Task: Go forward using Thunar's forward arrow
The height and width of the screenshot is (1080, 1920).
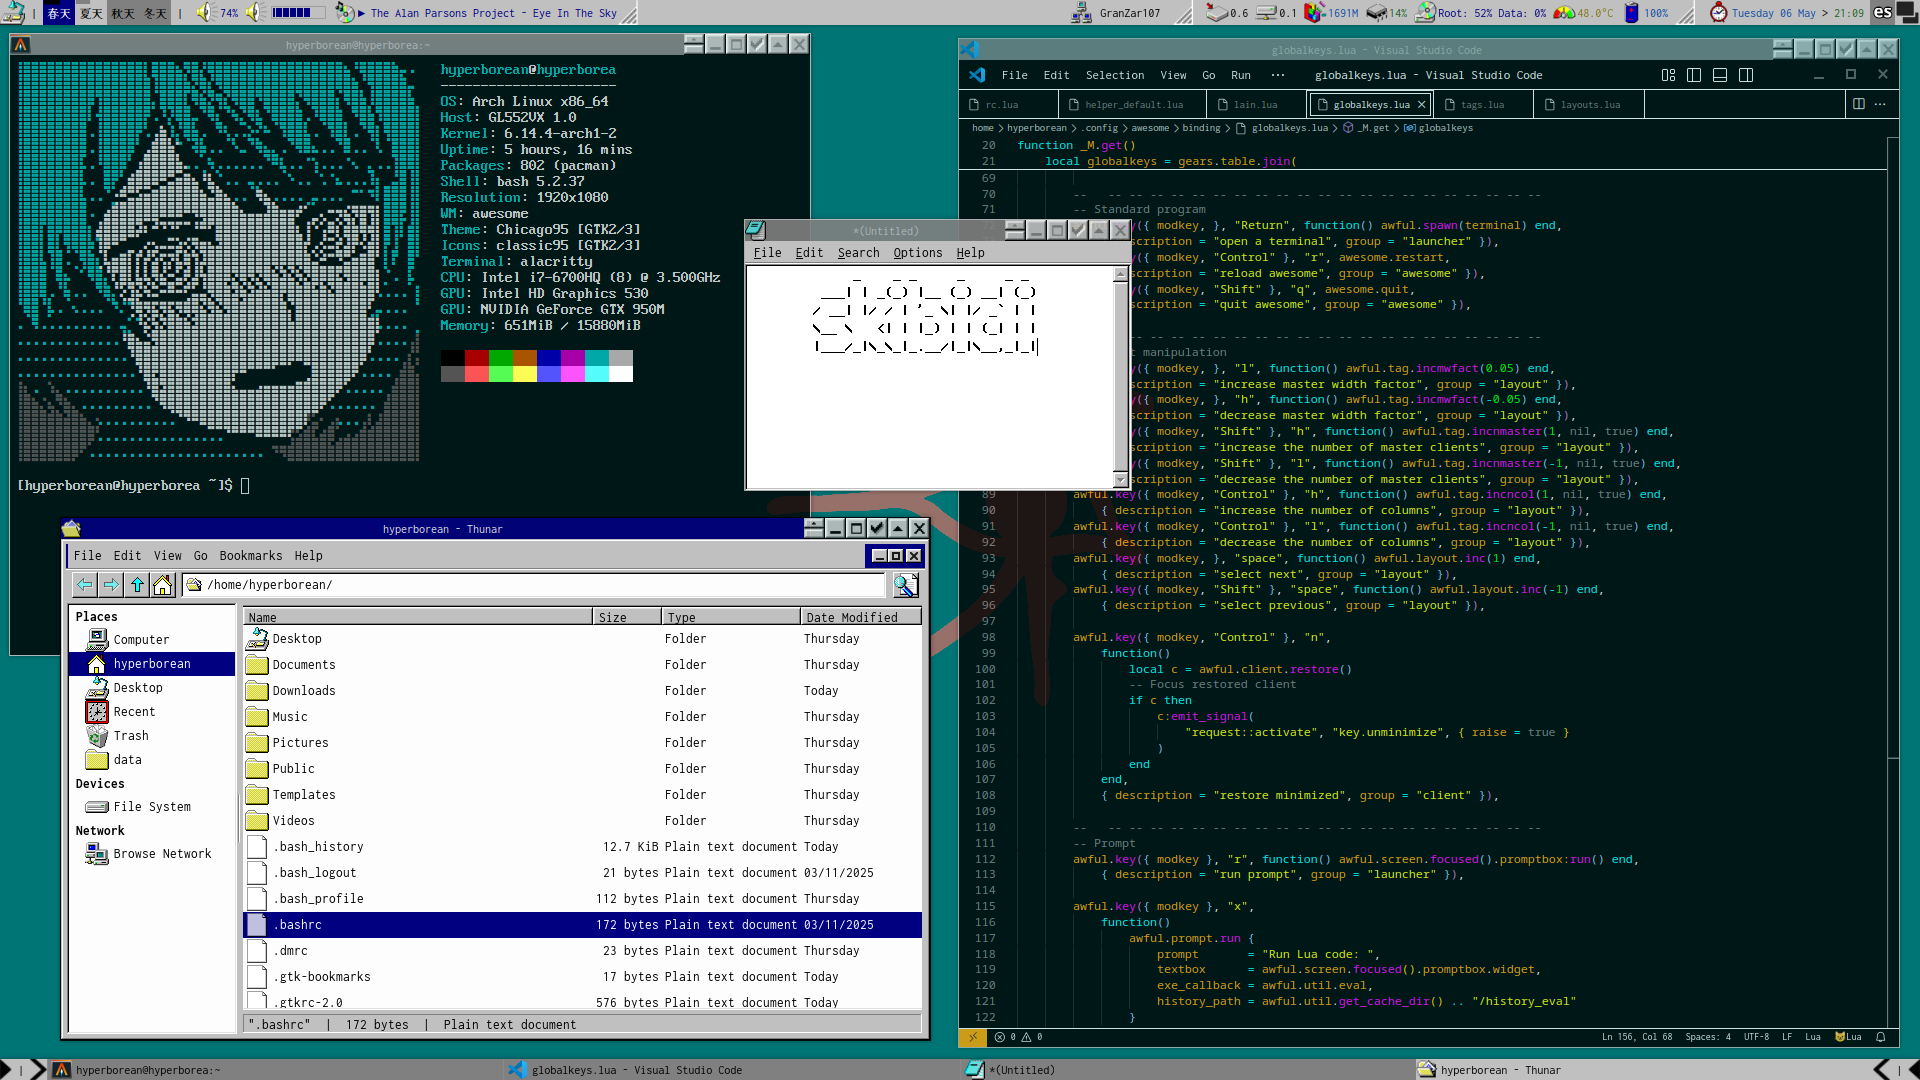Action: coord(111,585)
